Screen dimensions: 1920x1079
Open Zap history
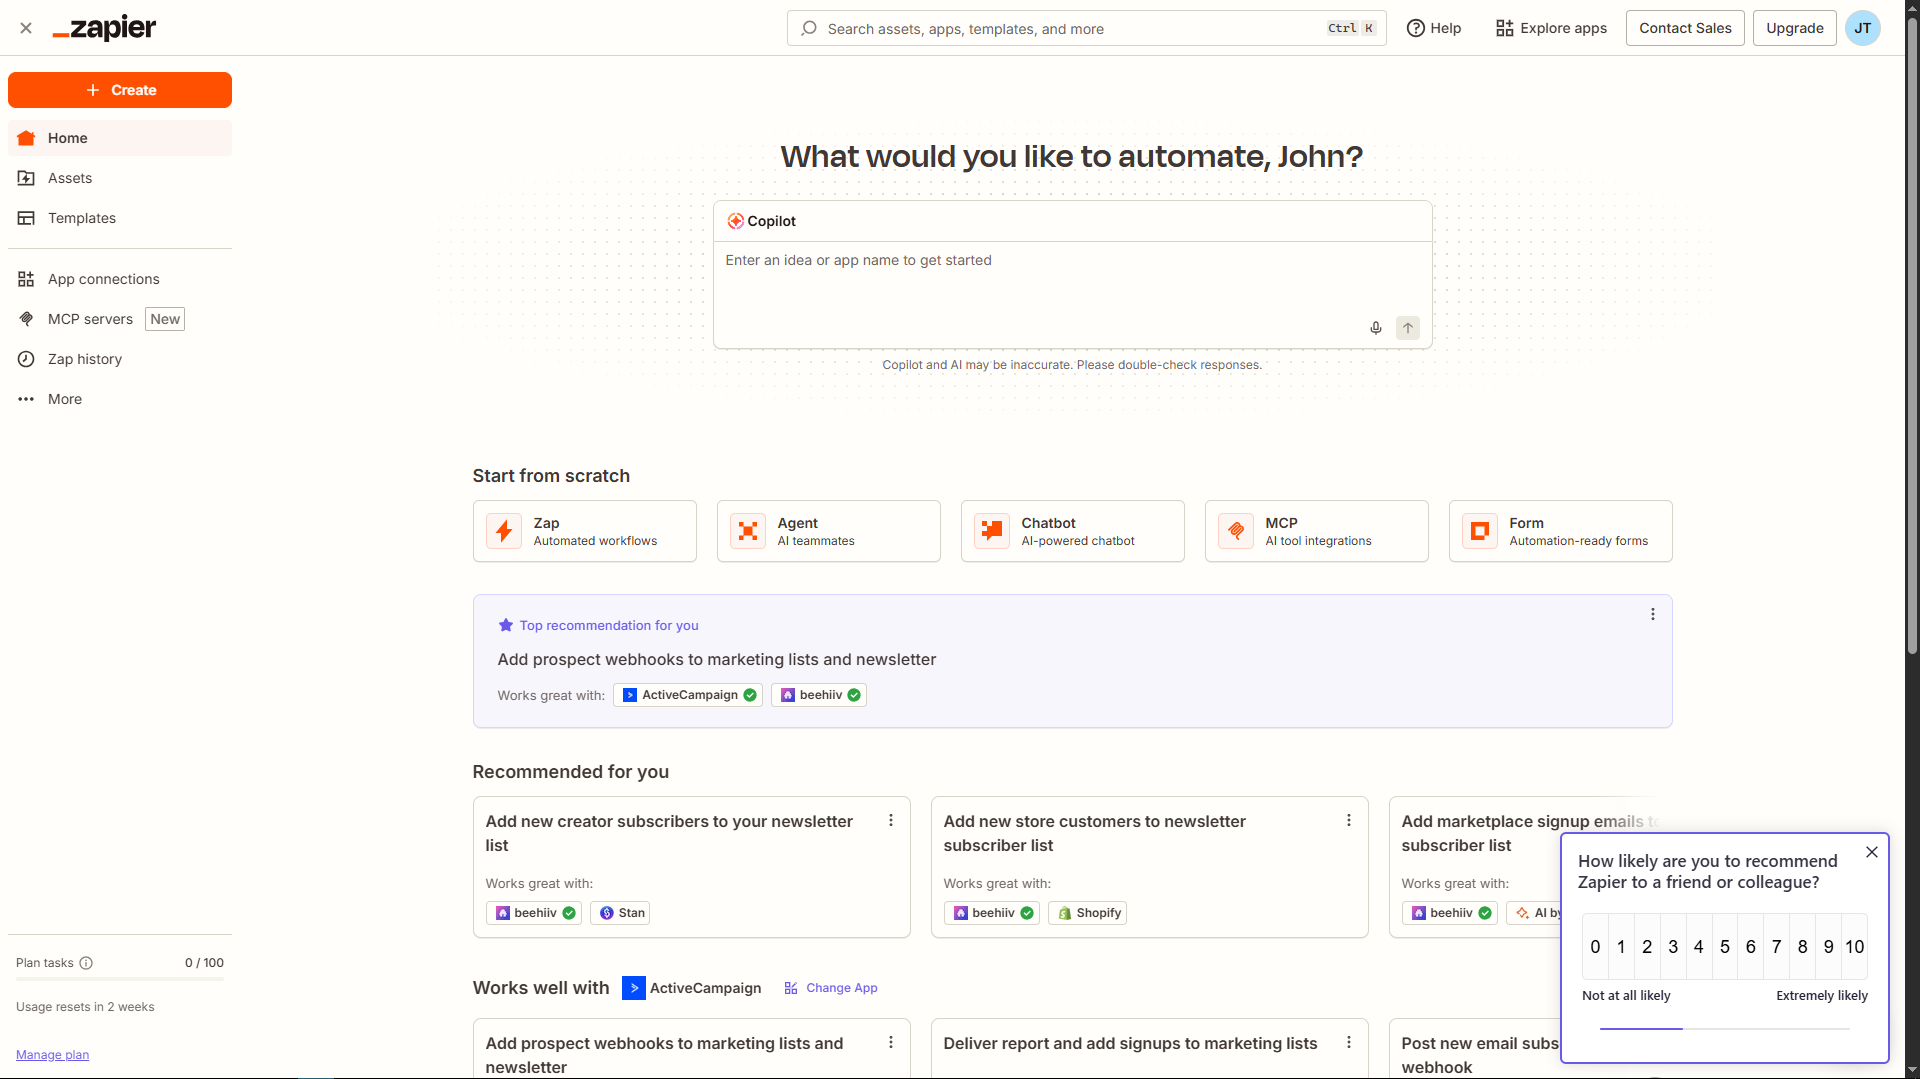click(x=120, y=359)
